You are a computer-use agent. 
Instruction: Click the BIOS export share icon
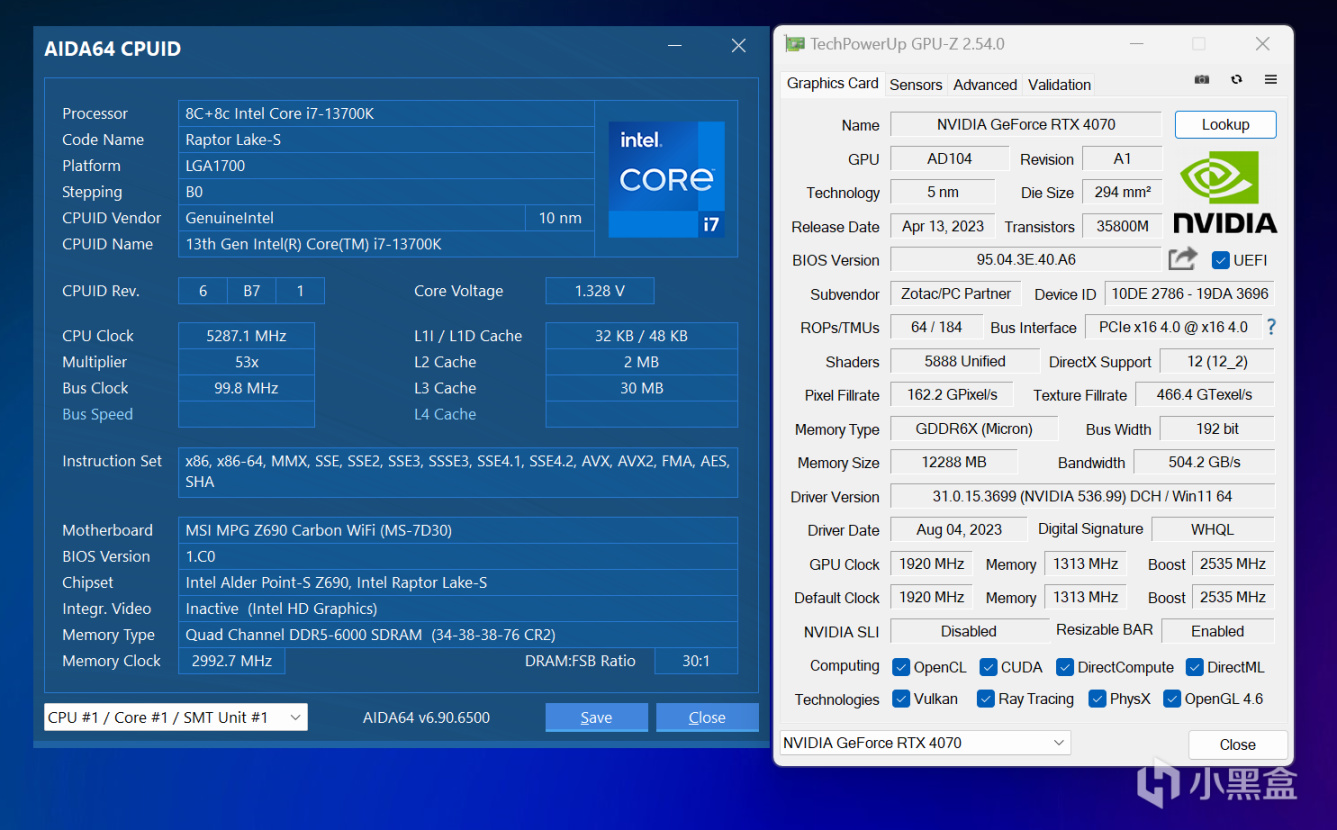point(1183,259)
